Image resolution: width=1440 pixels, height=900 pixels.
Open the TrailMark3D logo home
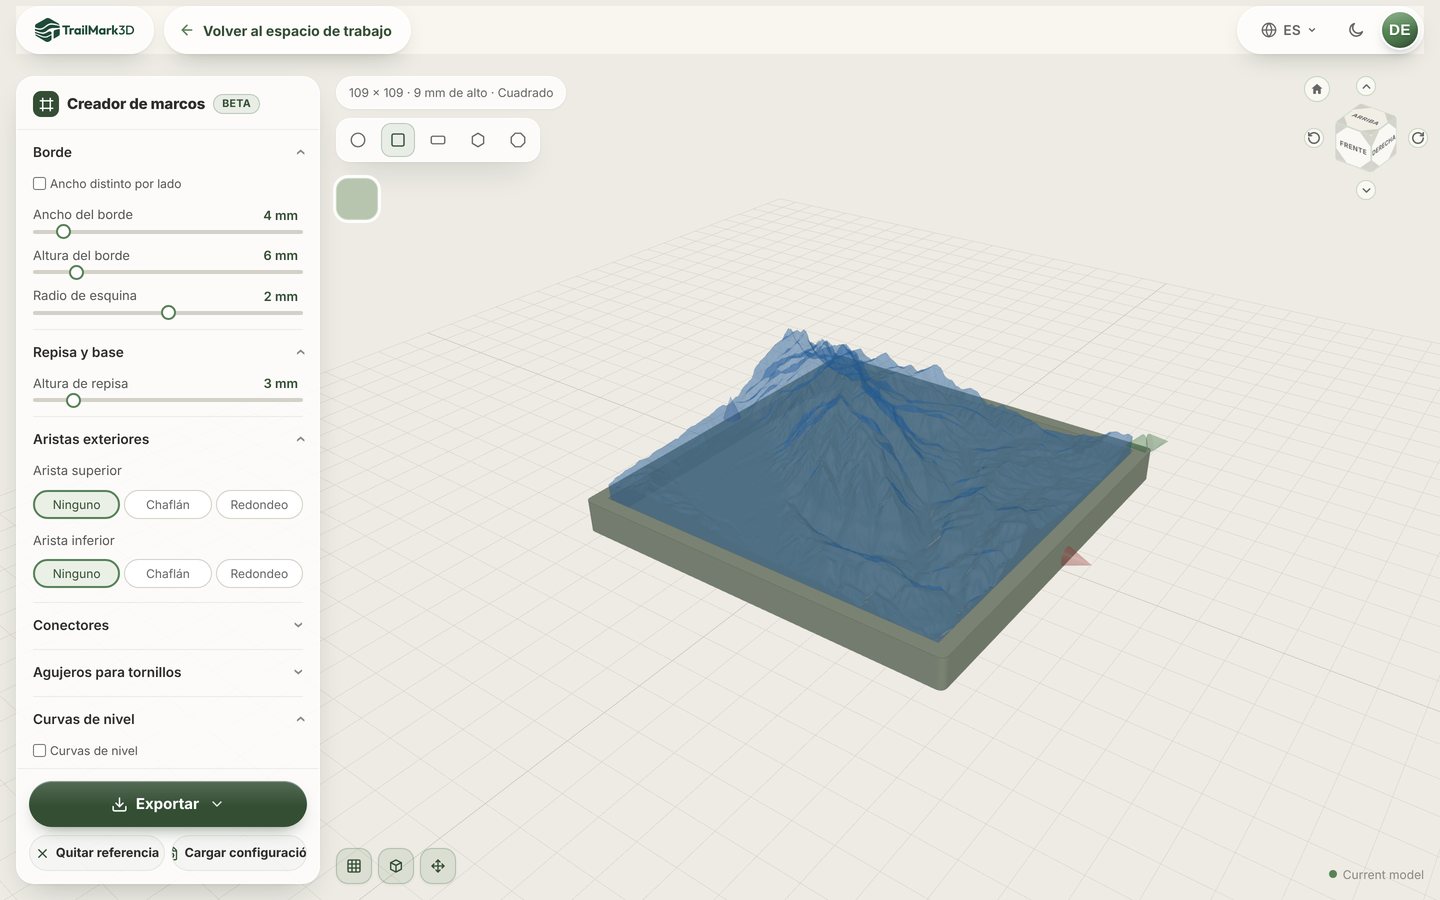[x=85, y=30]
